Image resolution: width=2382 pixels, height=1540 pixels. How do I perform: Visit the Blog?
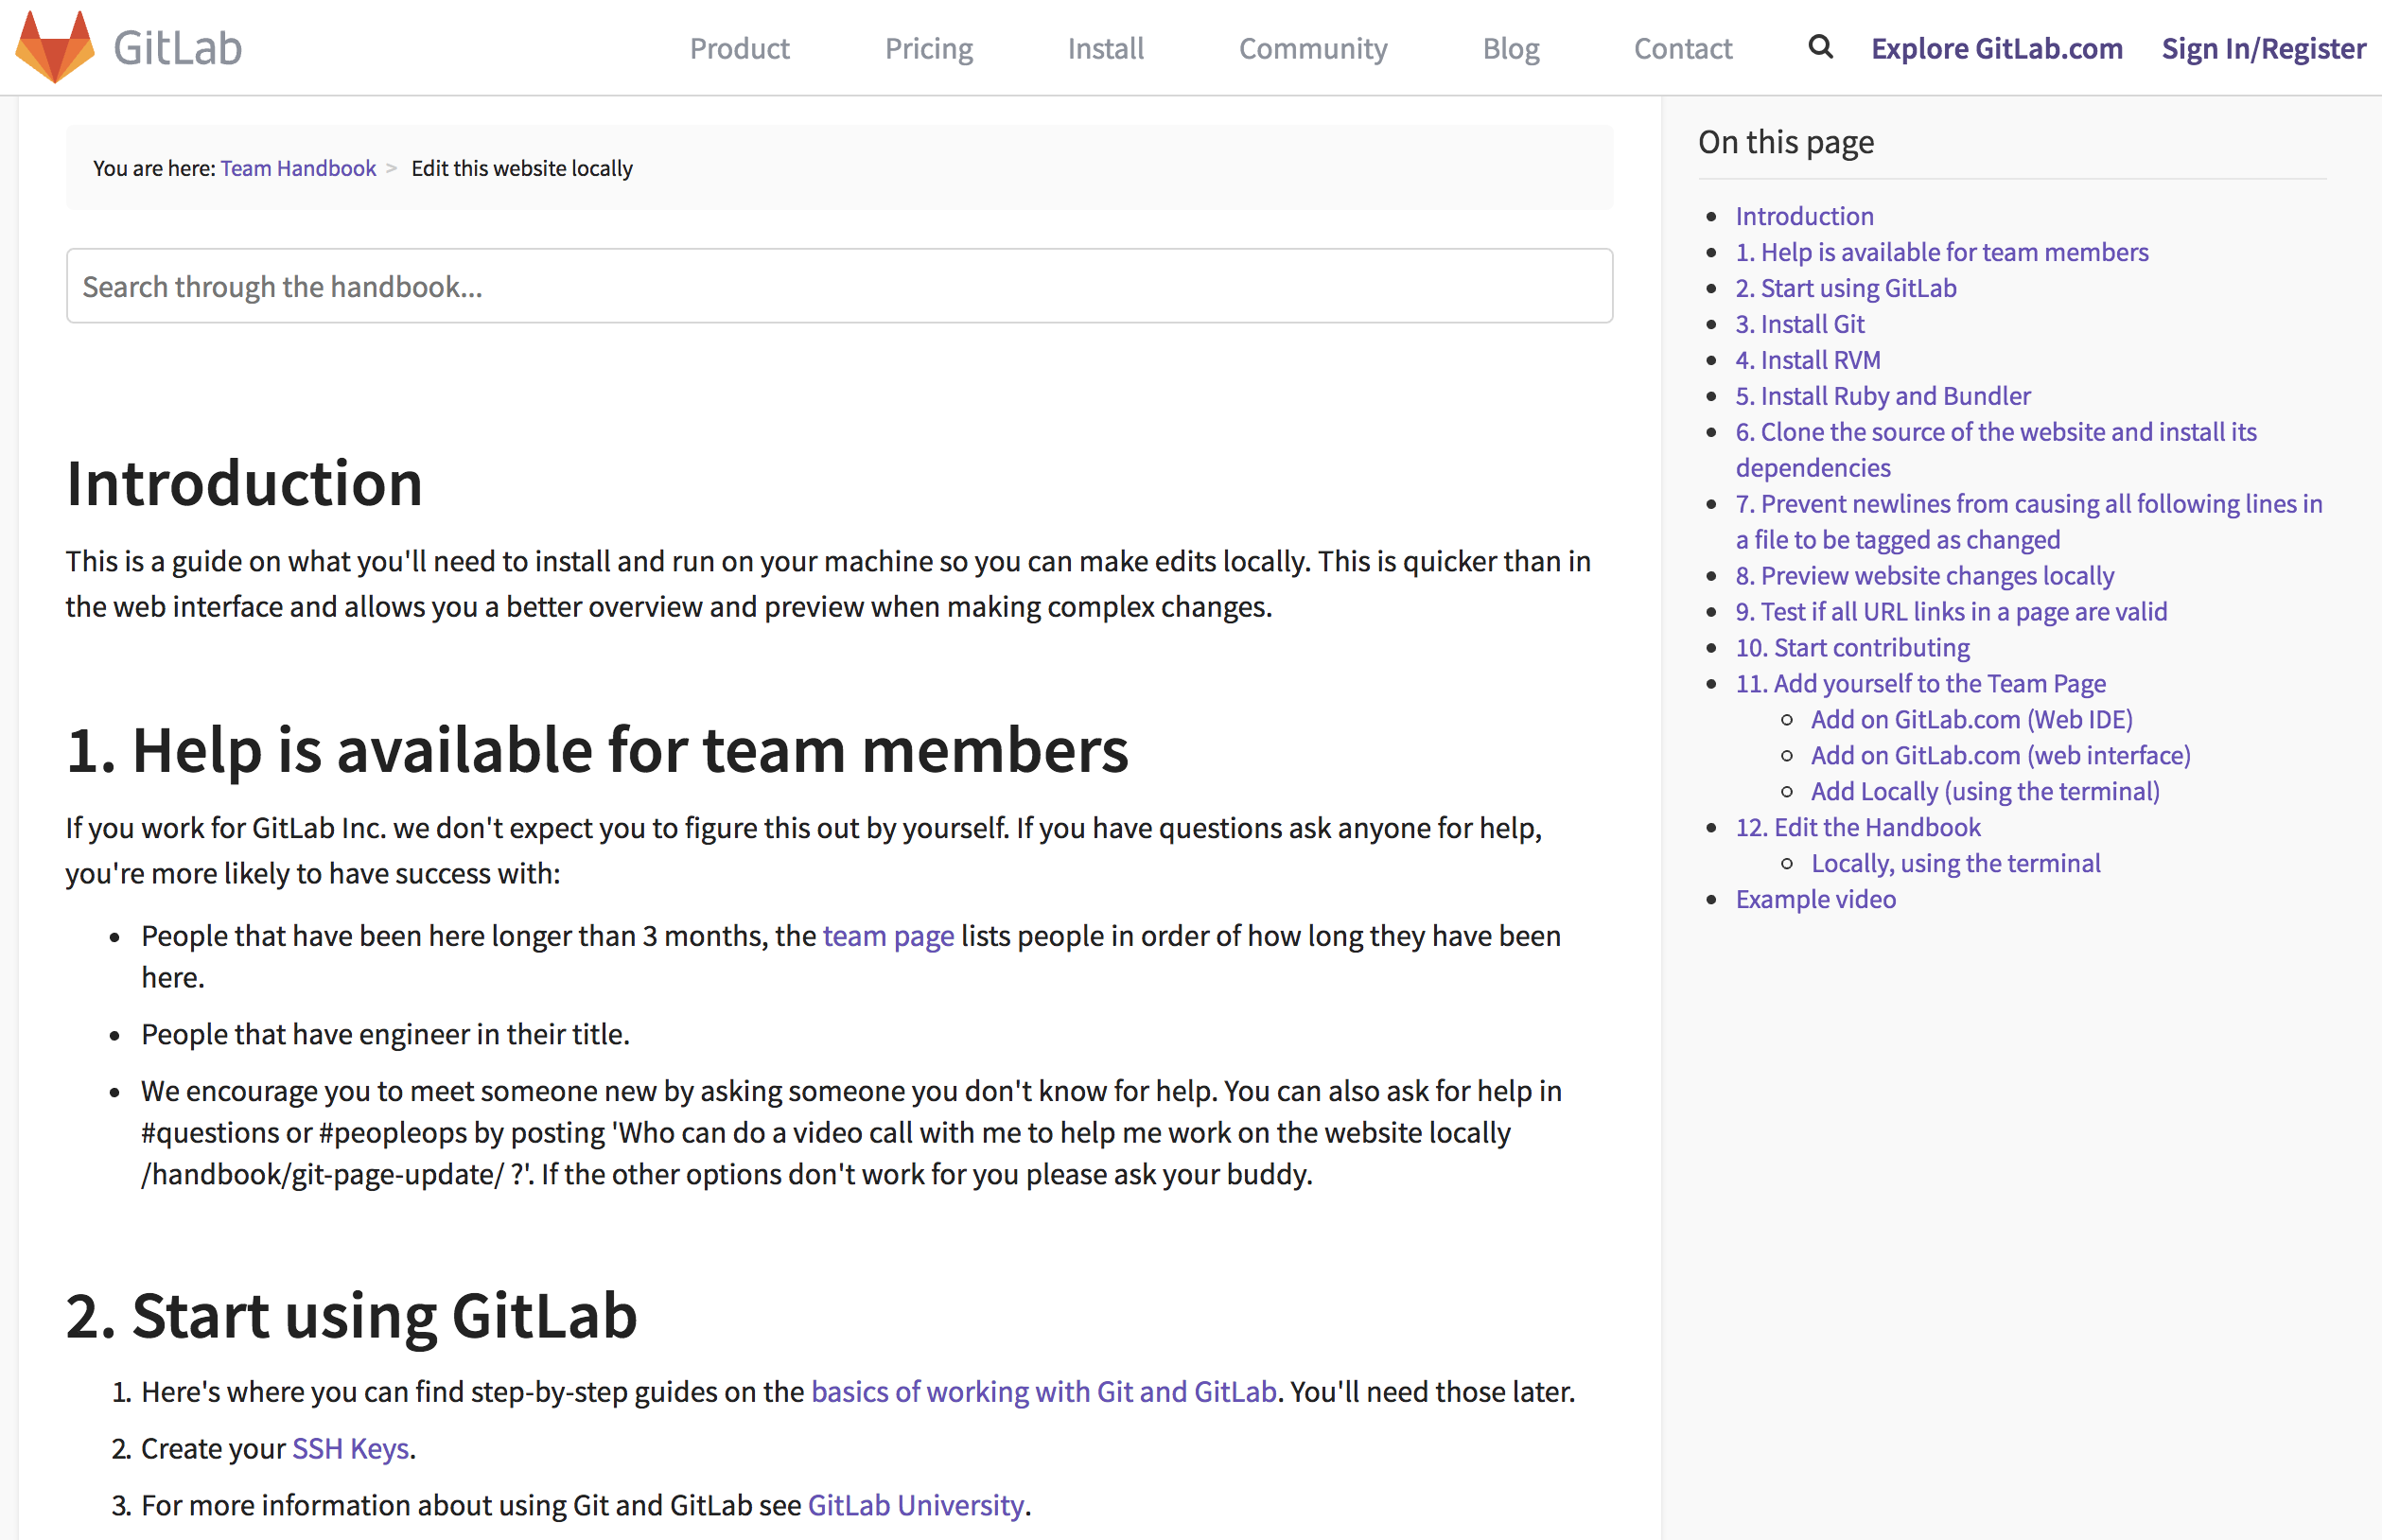tap(1510, 48)
